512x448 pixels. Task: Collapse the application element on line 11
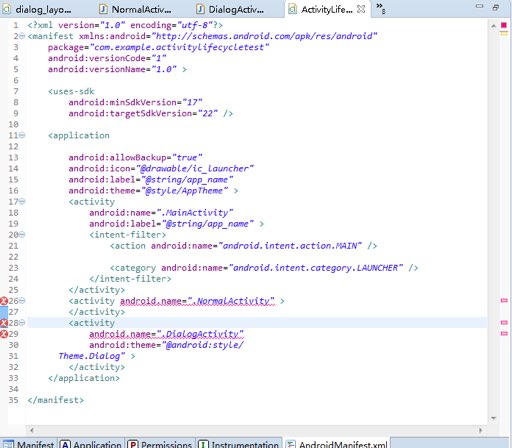point(22,135)
